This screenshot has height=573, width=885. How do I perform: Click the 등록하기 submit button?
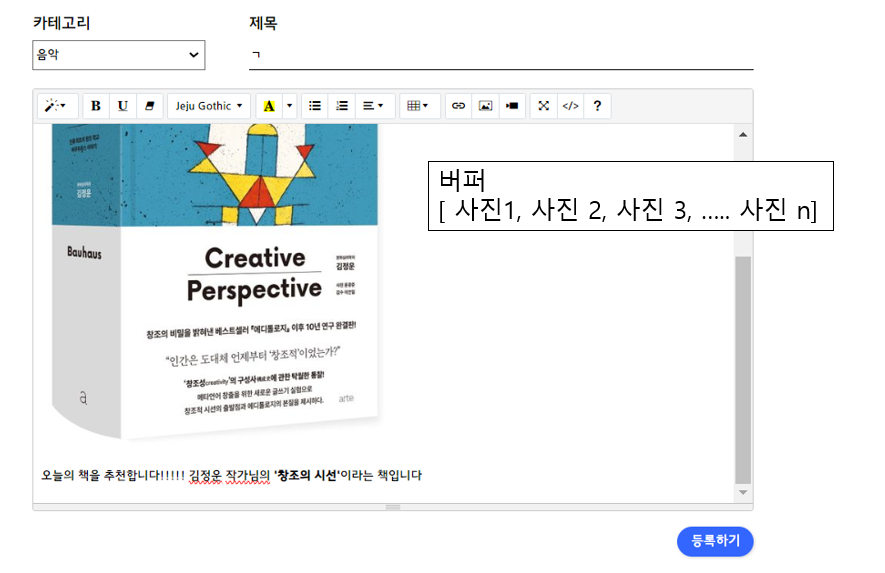pos(715,541)
